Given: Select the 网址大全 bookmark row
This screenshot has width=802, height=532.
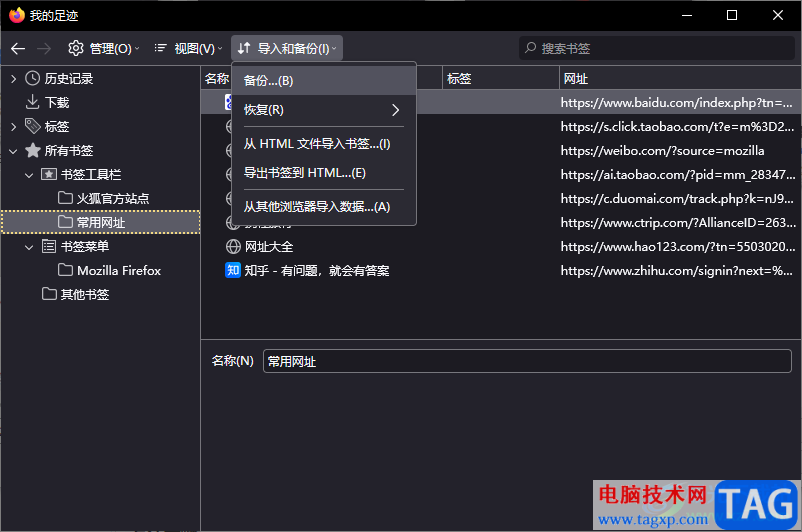Looking at the screenshot, I should 501,247.
